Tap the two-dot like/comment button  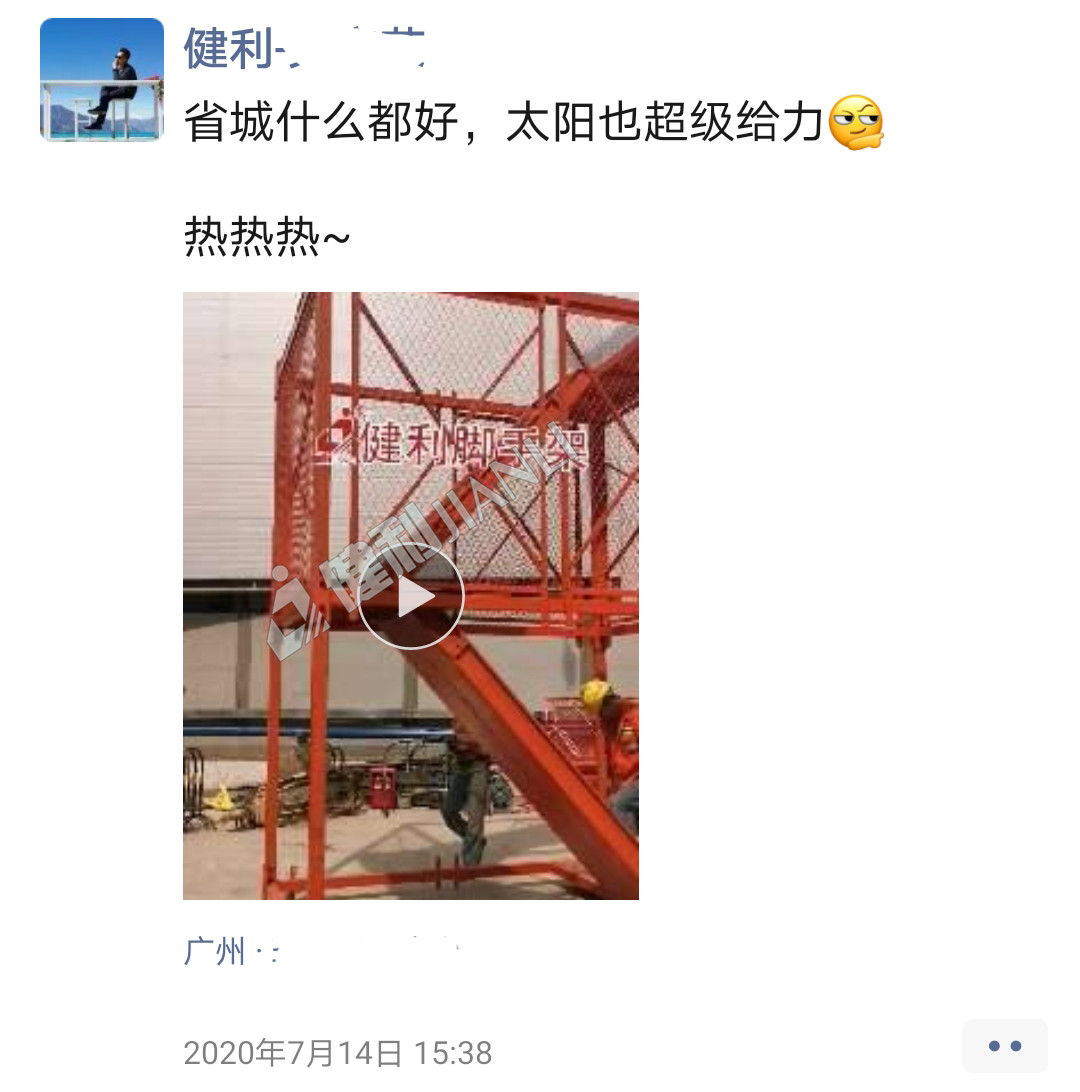[x=1005, y=1045]
